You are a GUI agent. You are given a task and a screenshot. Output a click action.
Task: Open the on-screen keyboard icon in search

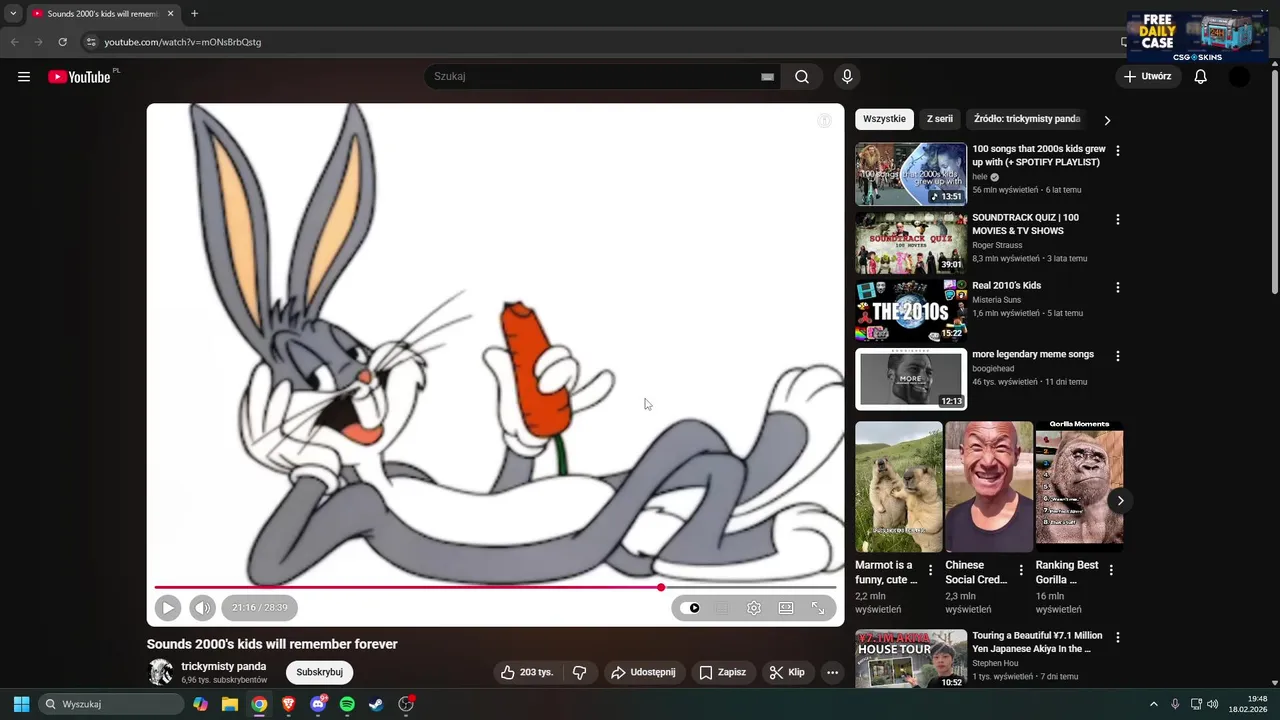(x=767, y=77)
